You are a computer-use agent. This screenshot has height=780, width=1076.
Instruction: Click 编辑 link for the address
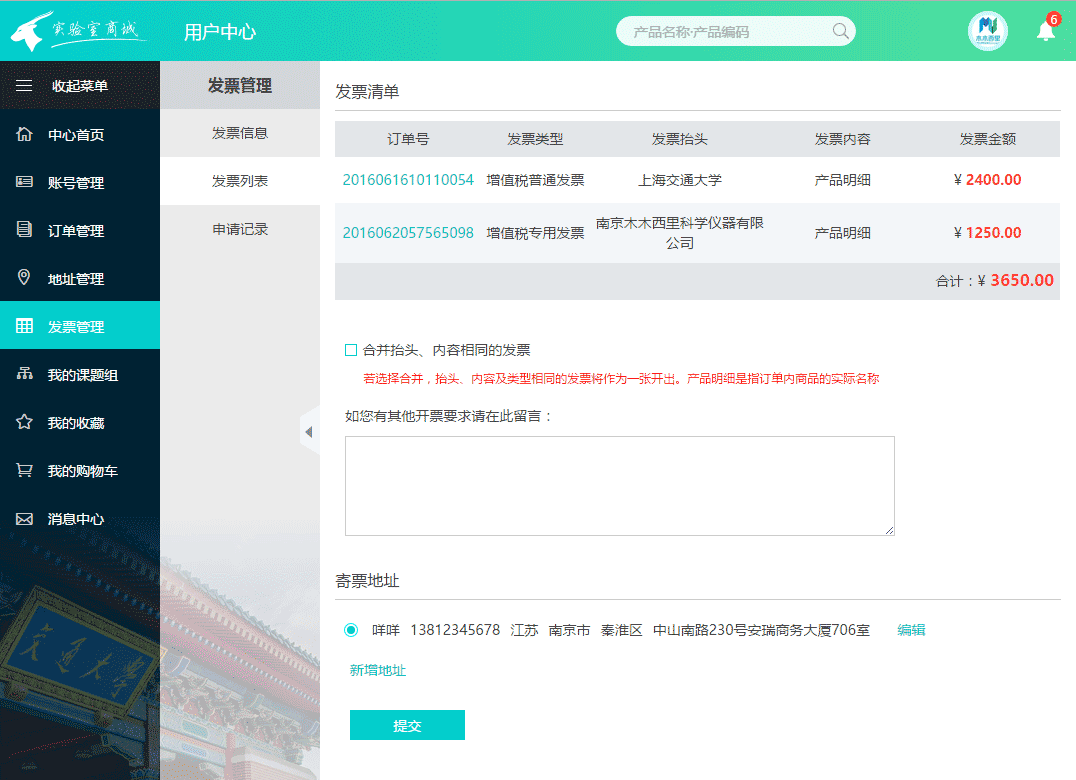[911, 630]
